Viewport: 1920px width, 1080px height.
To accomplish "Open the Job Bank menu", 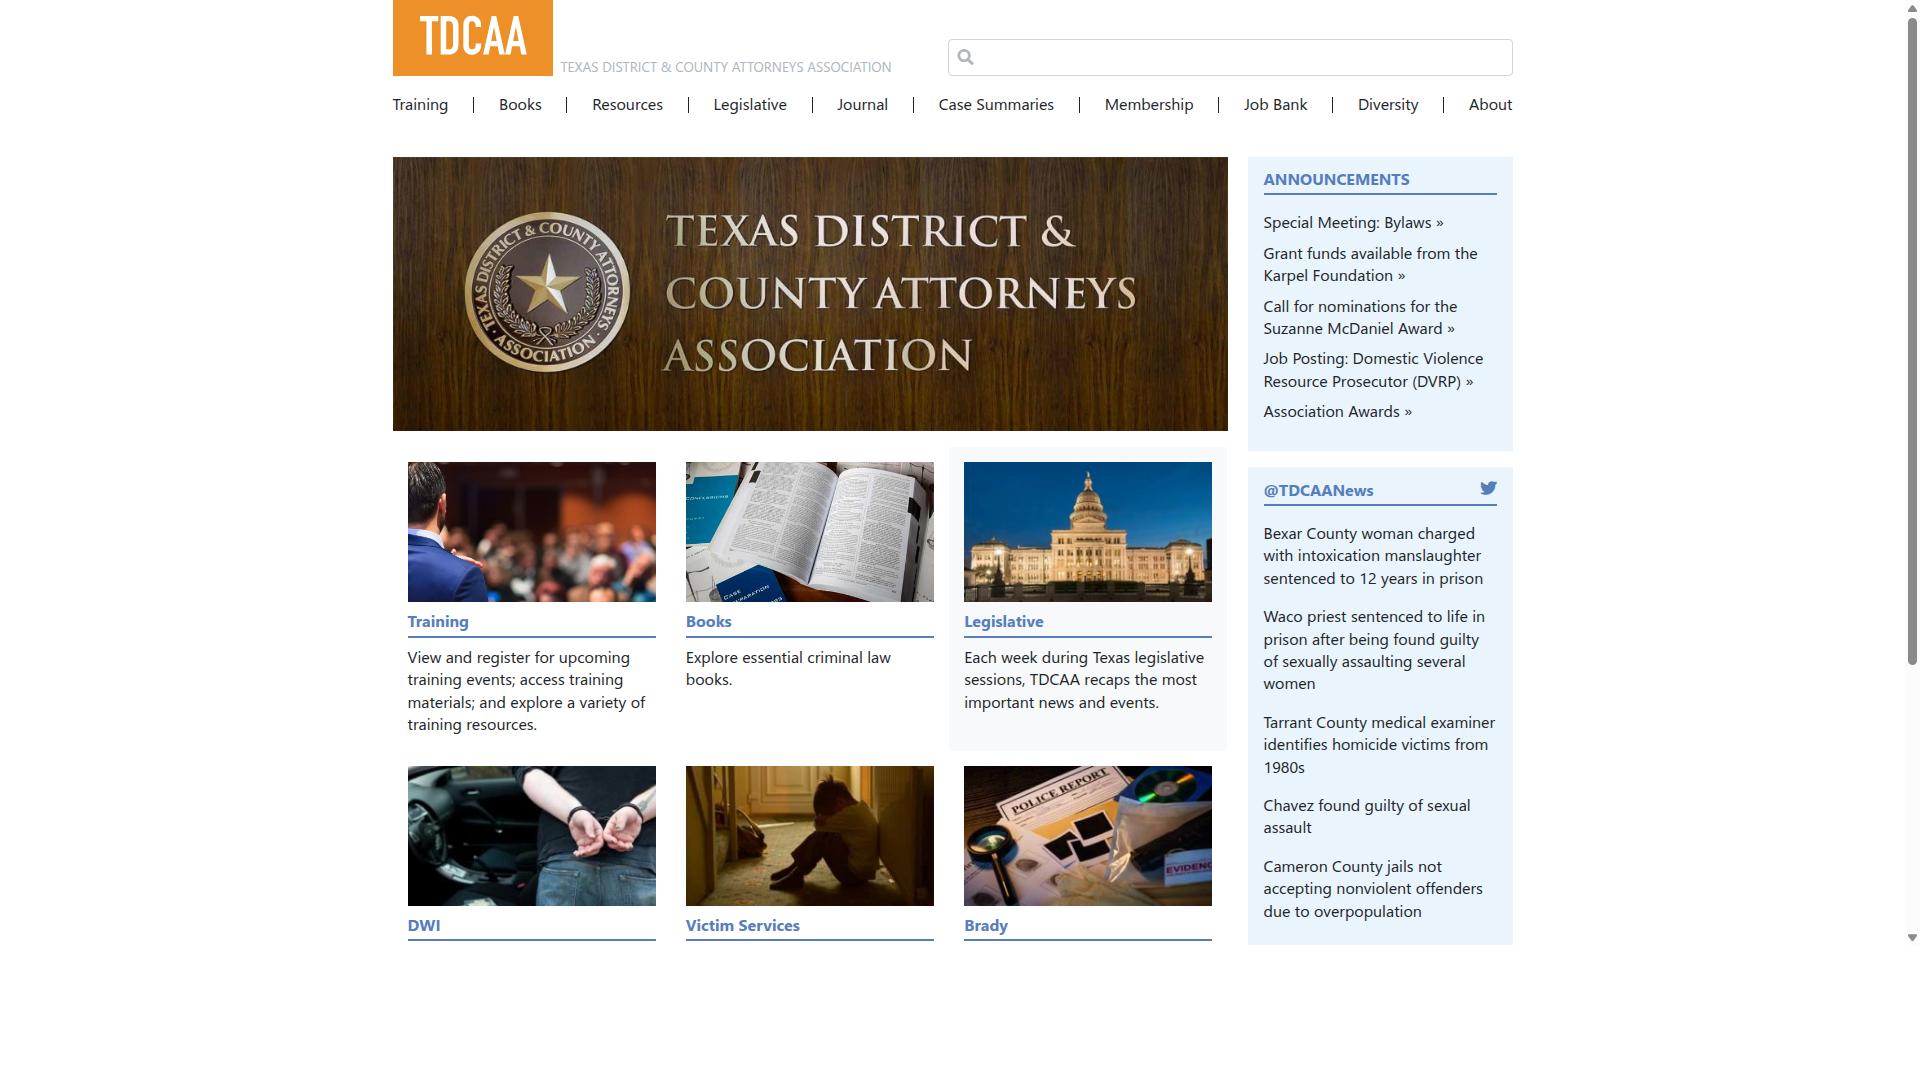I will click(1275, 105).
